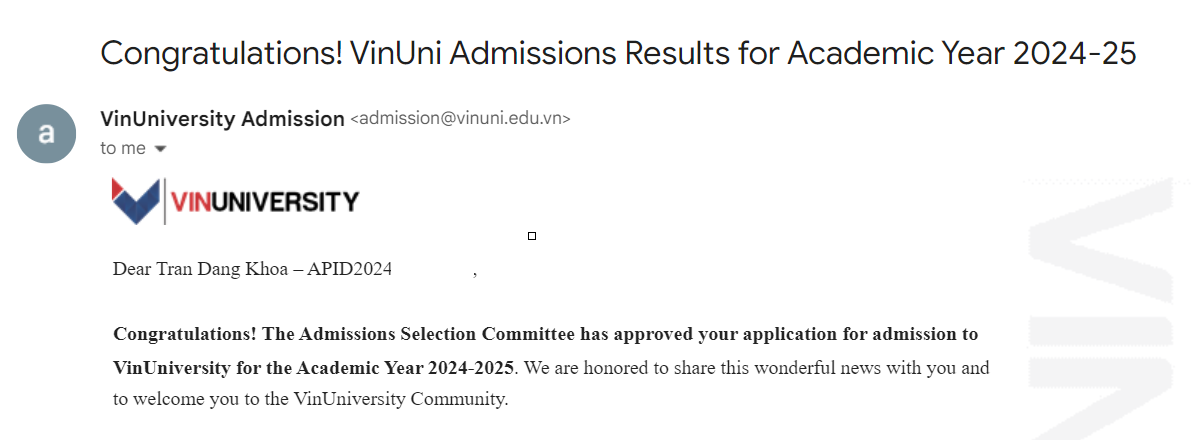
Task: Click "VinUniversity Community" in the last line
Action: (x=400, y=399)
